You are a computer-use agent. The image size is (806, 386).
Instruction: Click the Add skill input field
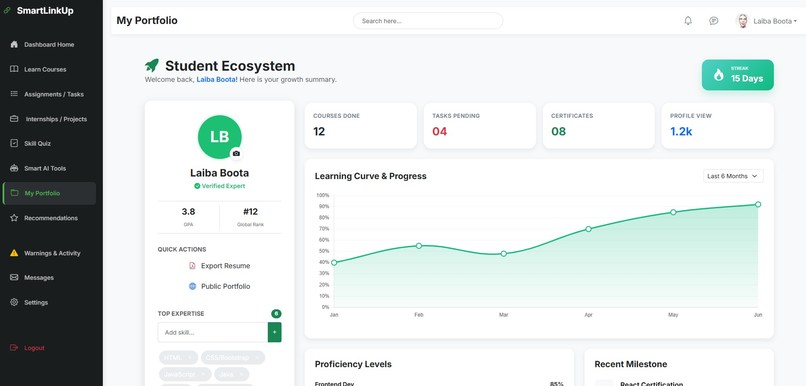coord(213,333)
